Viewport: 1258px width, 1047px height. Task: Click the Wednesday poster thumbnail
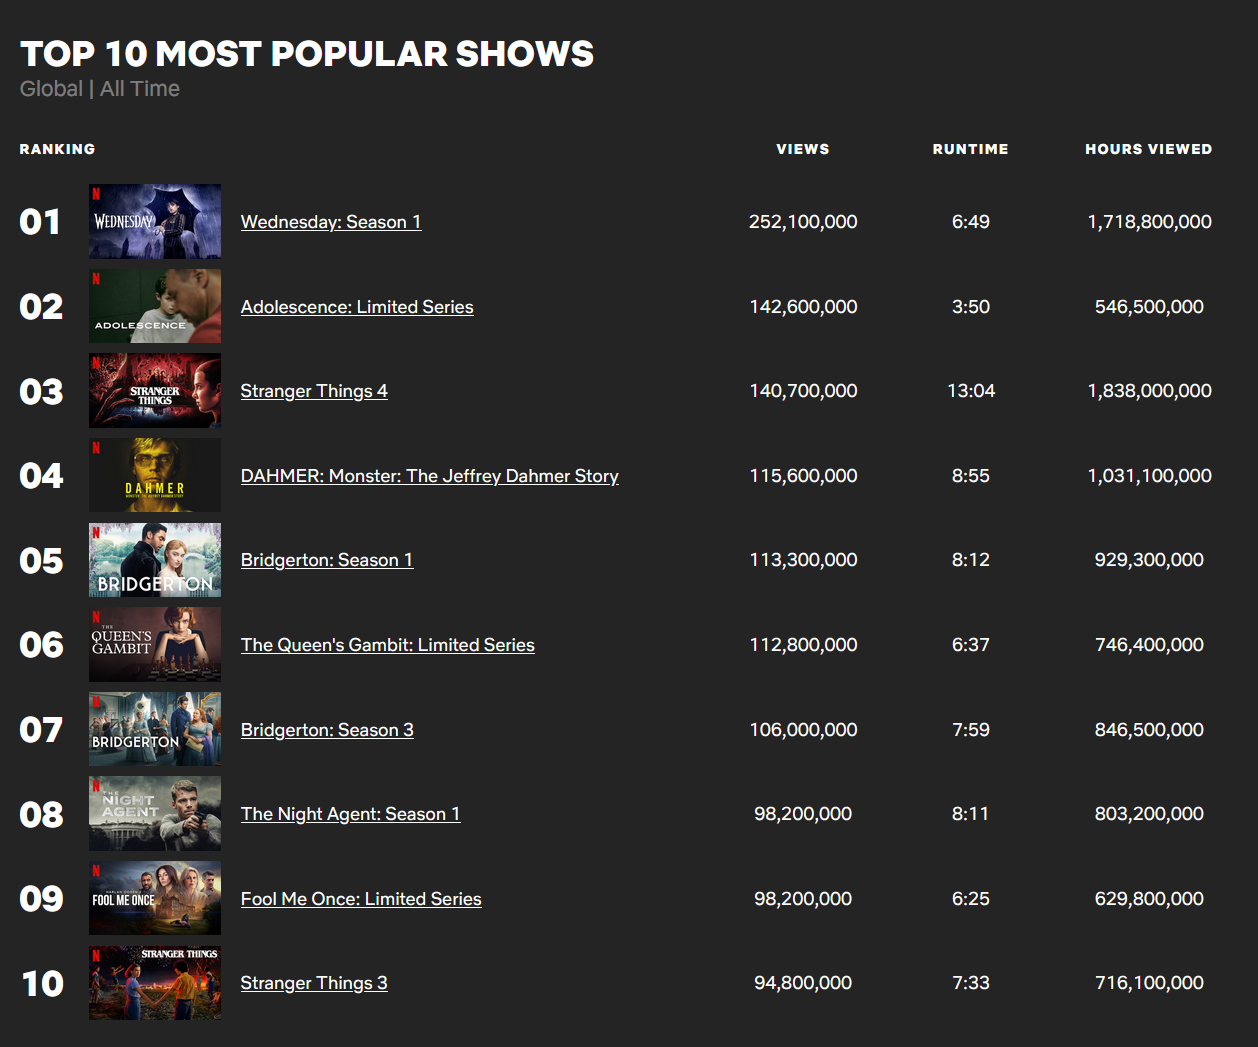pyautogui.click(x=155, y=222)
